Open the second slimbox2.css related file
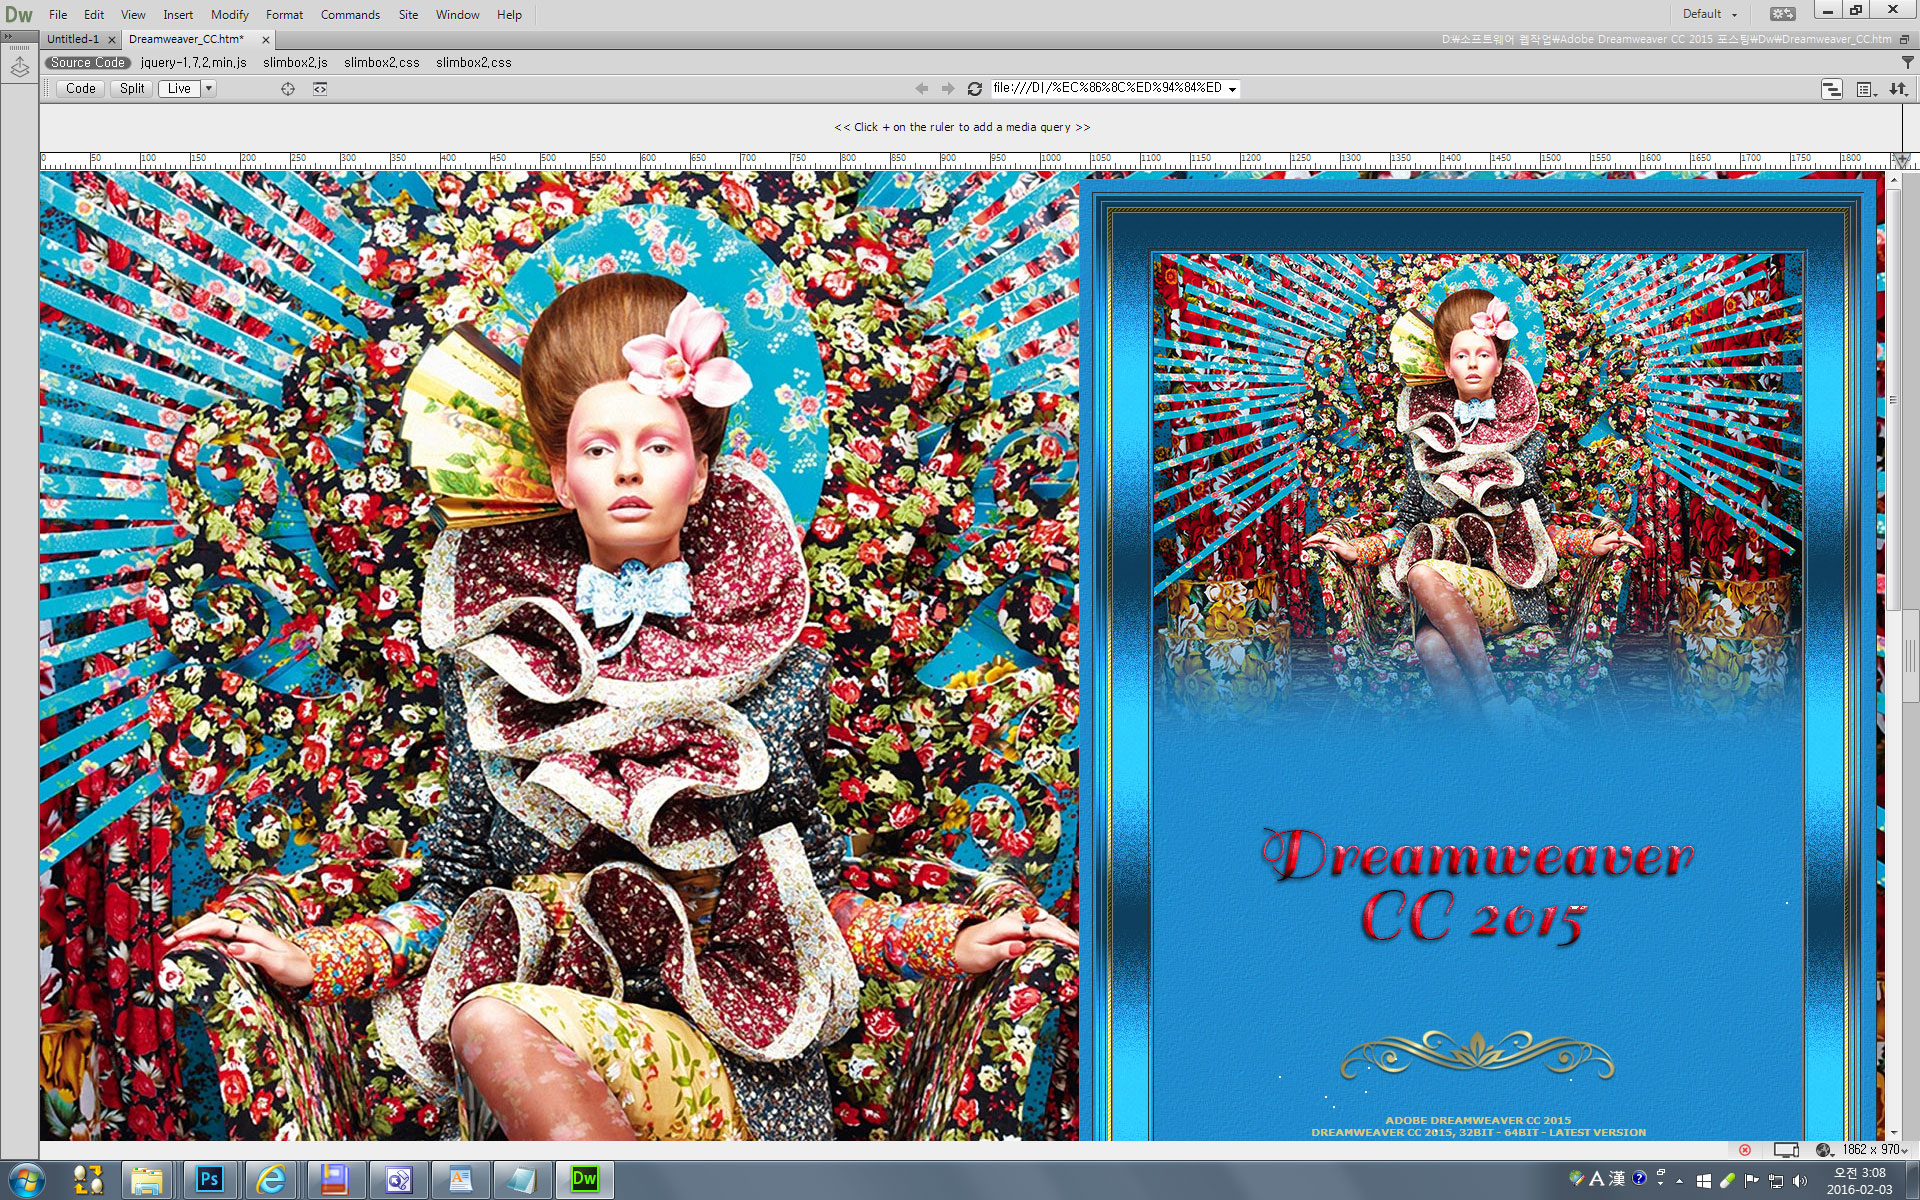 pyautogui.click(x=473, y=62)
